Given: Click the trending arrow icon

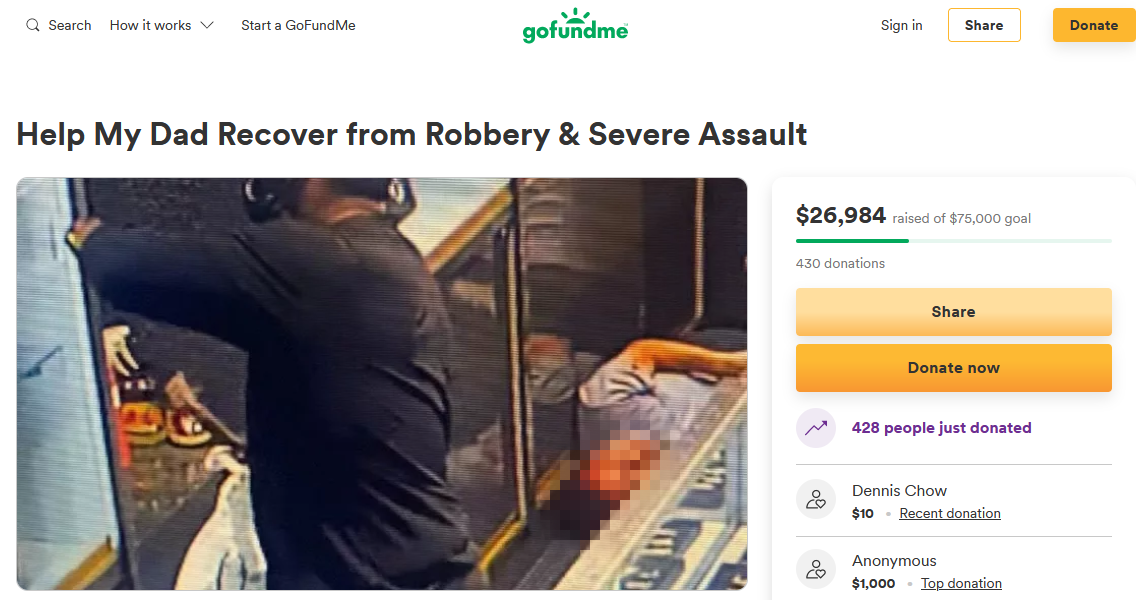Looking at the screenshot, I should [x=816, y=428].
